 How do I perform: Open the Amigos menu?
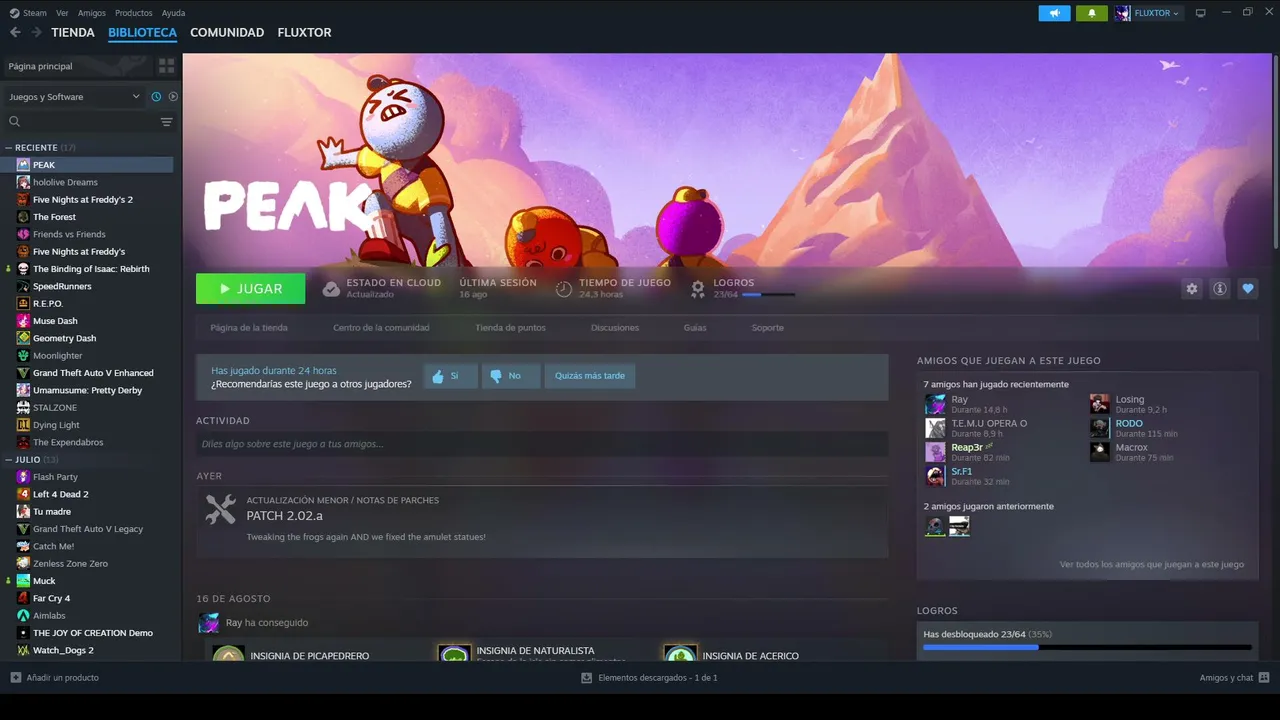pos(92,13)
